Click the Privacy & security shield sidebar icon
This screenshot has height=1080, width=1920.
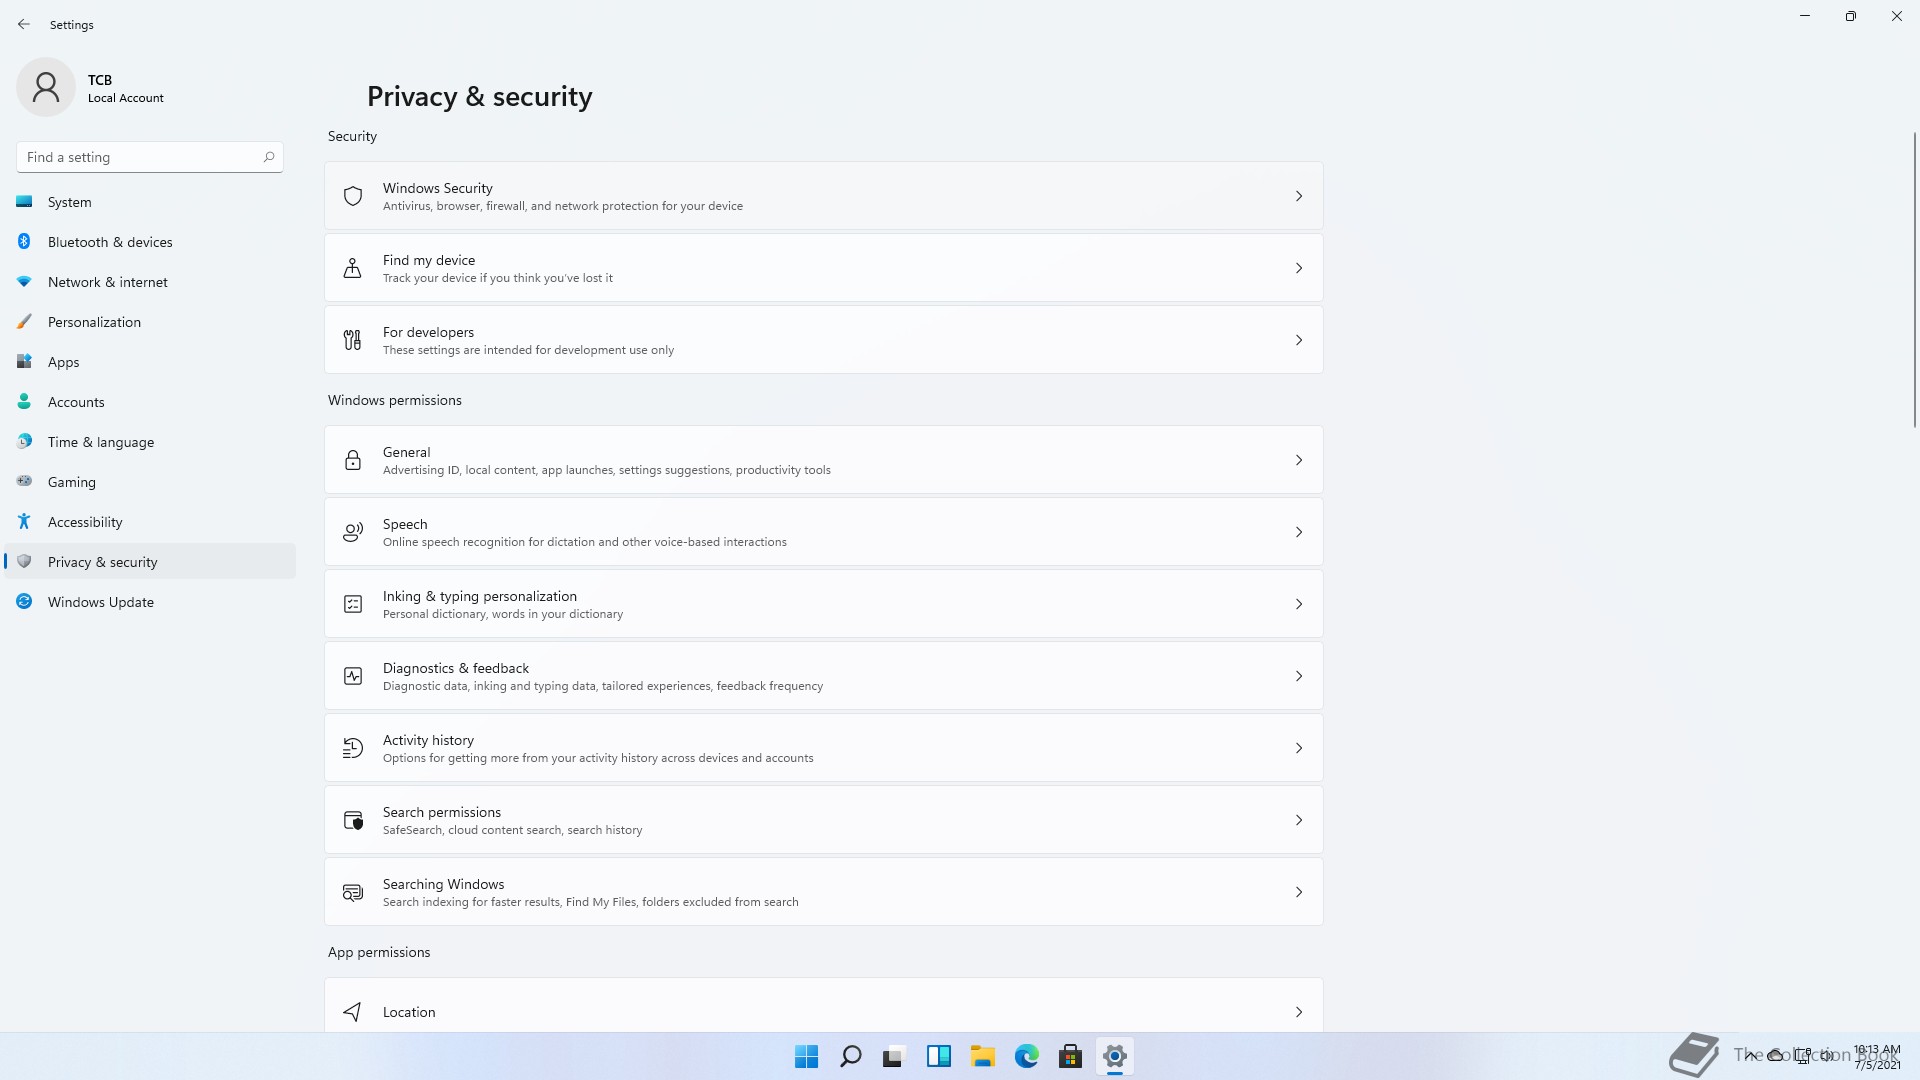tap(24, 562)
